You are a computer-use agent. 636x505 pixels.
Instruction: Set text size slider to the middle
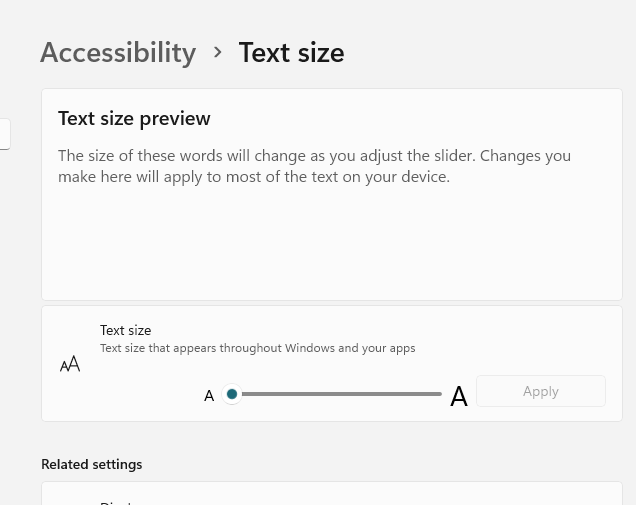[337, 394]
